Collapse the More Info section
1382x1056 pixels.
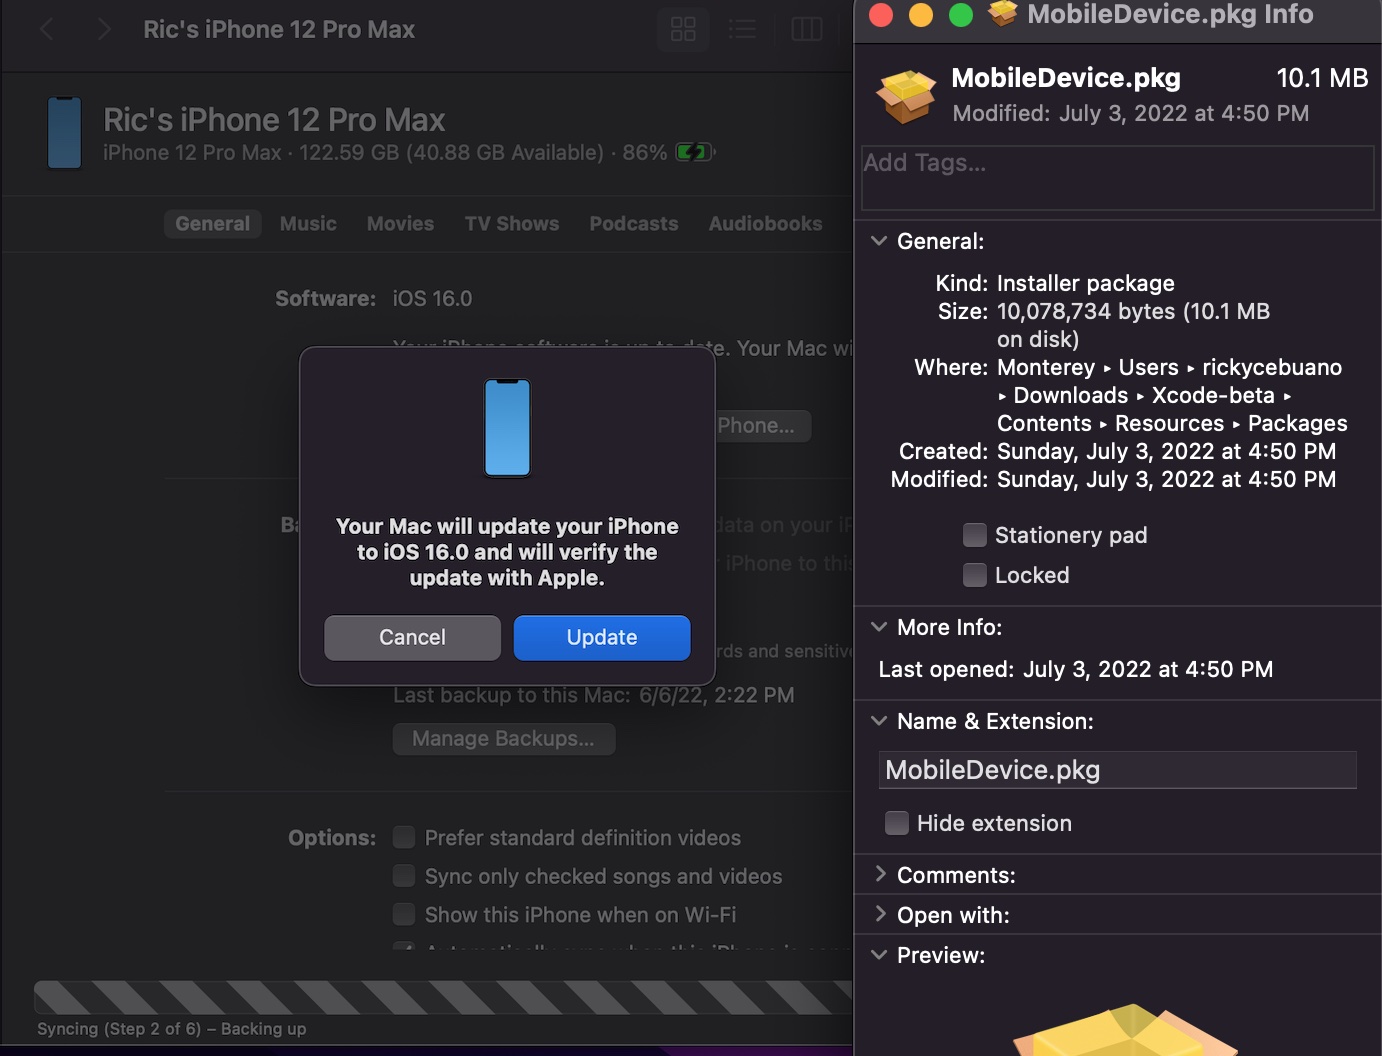879,627
